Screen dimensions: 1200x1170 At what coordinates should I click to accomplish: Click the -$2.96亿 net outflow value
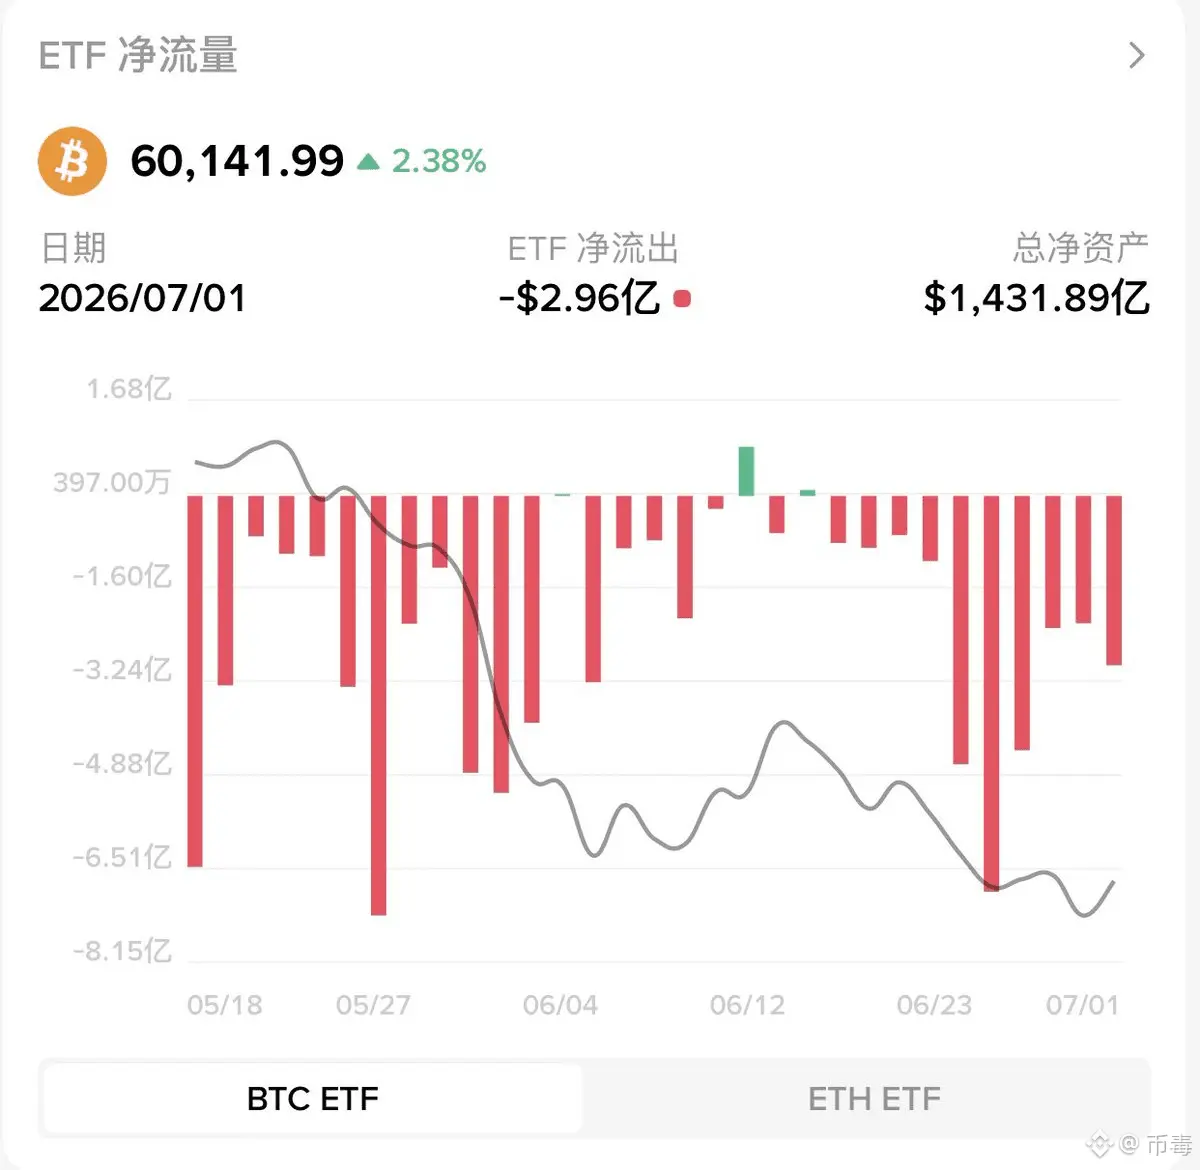(x=580, y=298)
